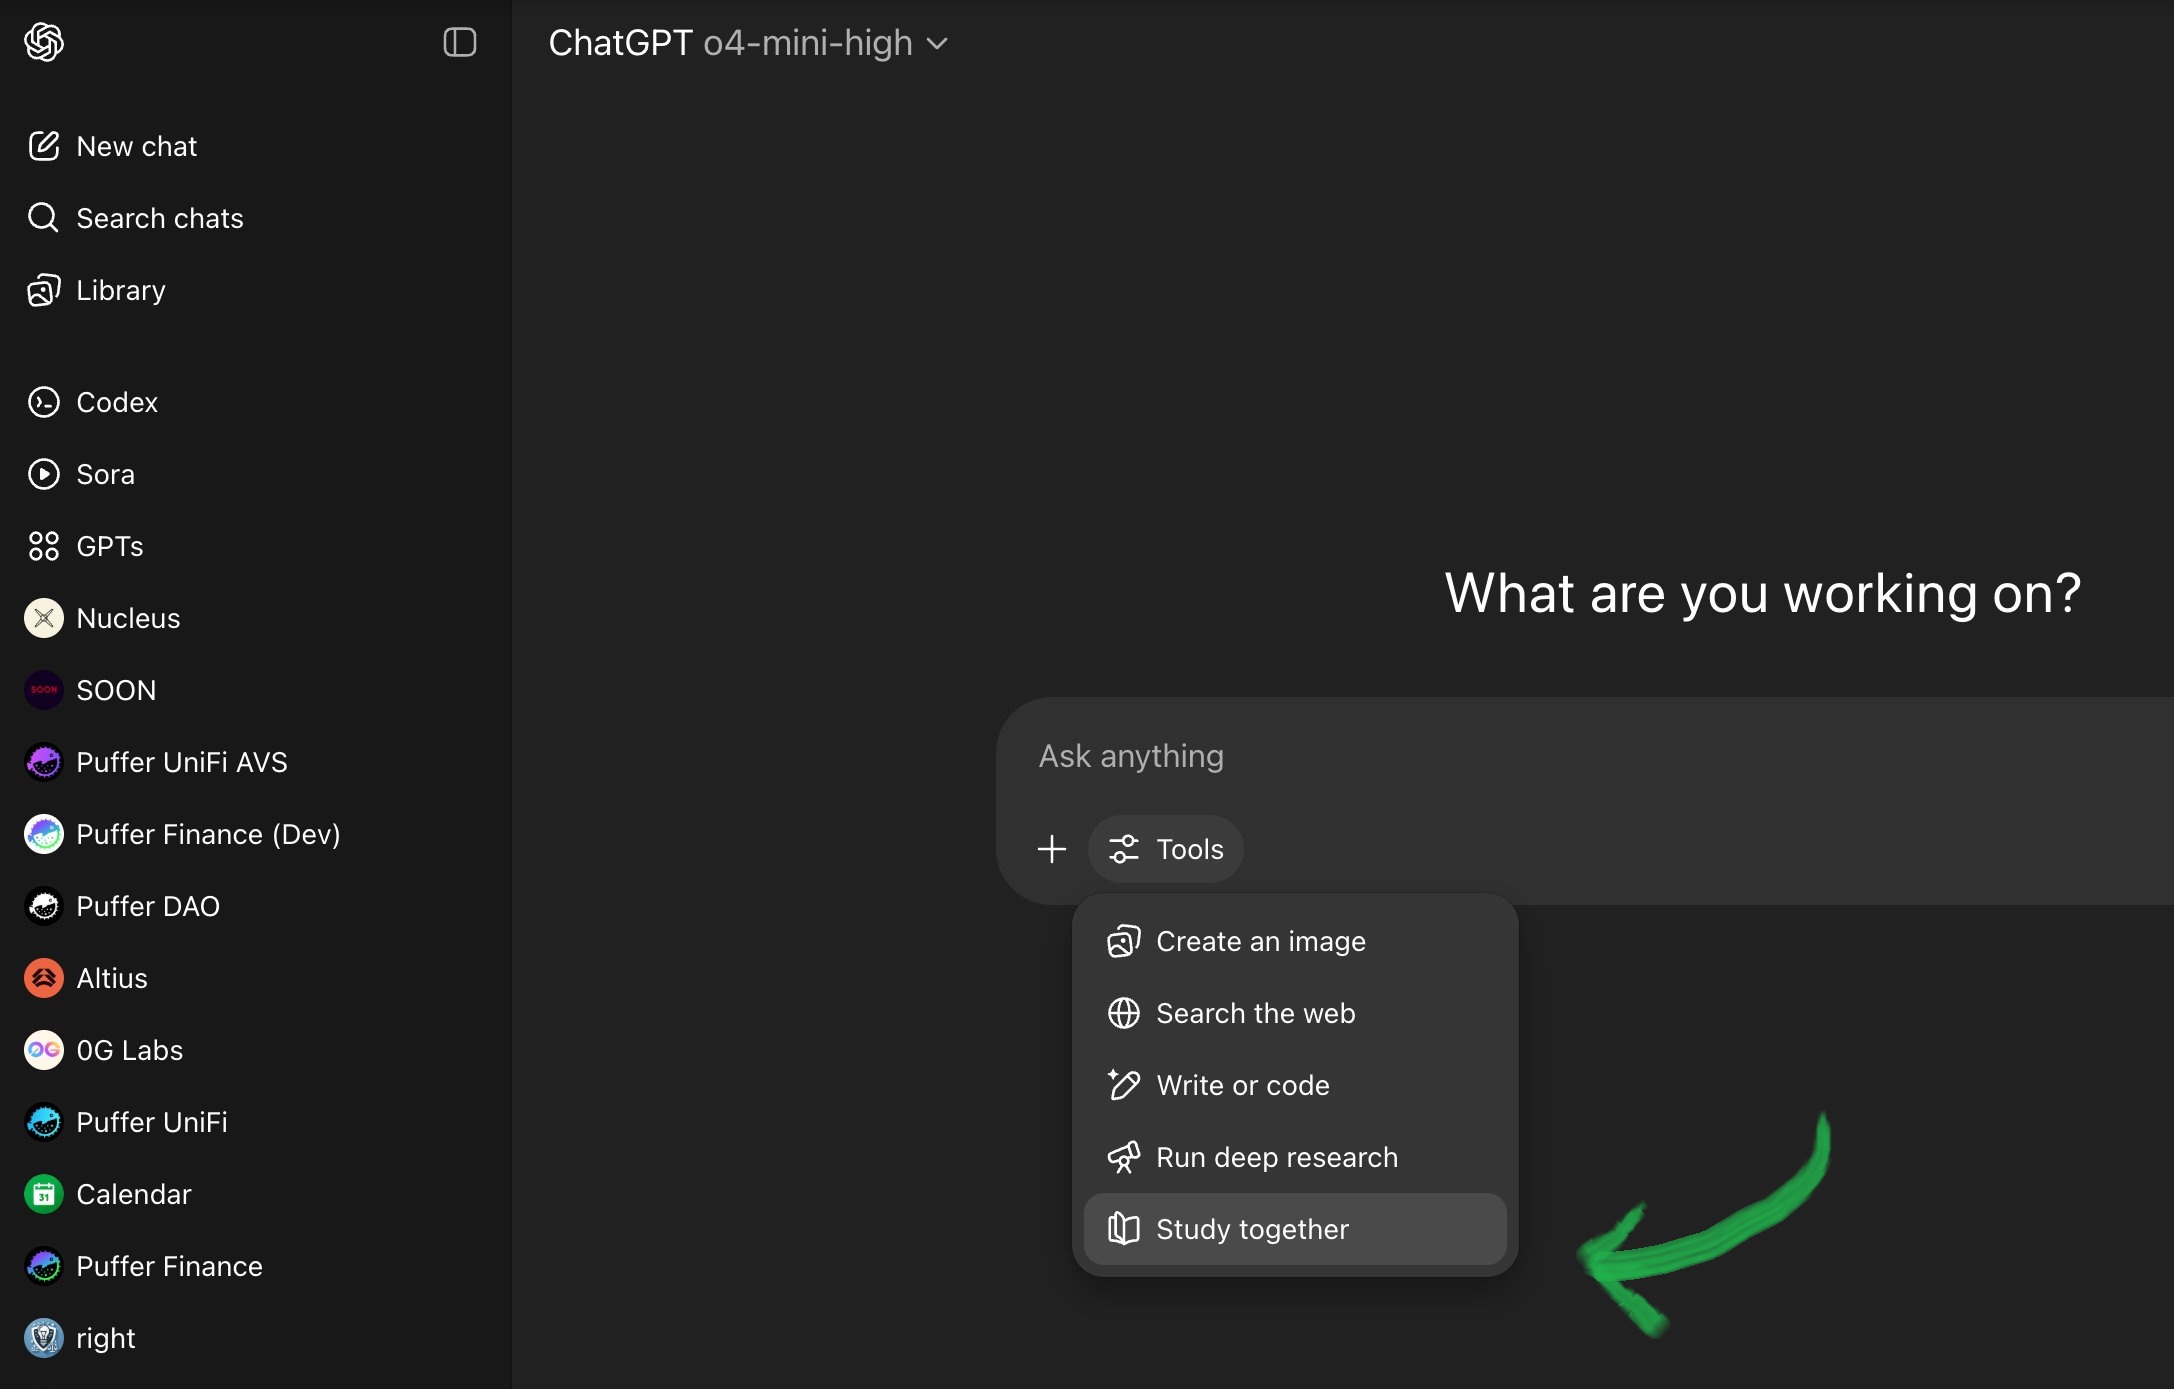Open the Search chats label

coord(160,218)
